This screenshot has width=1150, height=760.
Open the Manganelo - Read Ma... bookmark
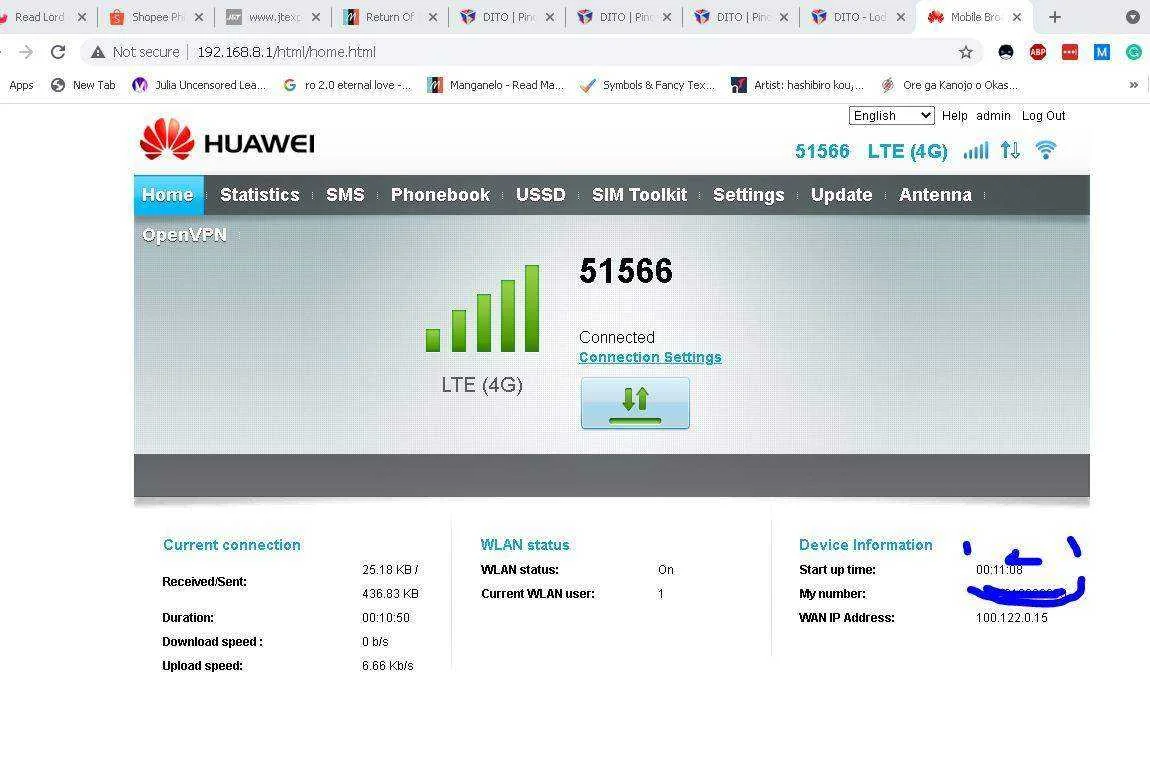click(497, 85)
